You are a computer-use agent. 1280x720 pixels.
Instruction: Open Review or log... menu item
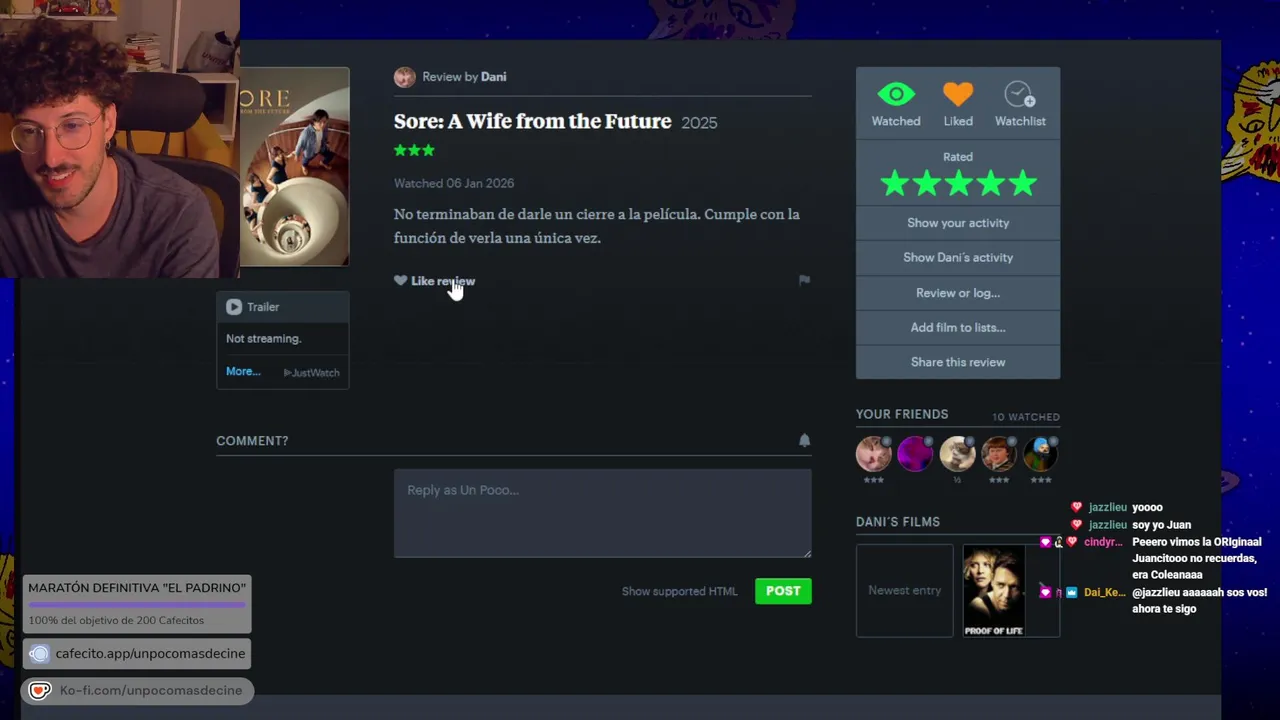(958, 293)
